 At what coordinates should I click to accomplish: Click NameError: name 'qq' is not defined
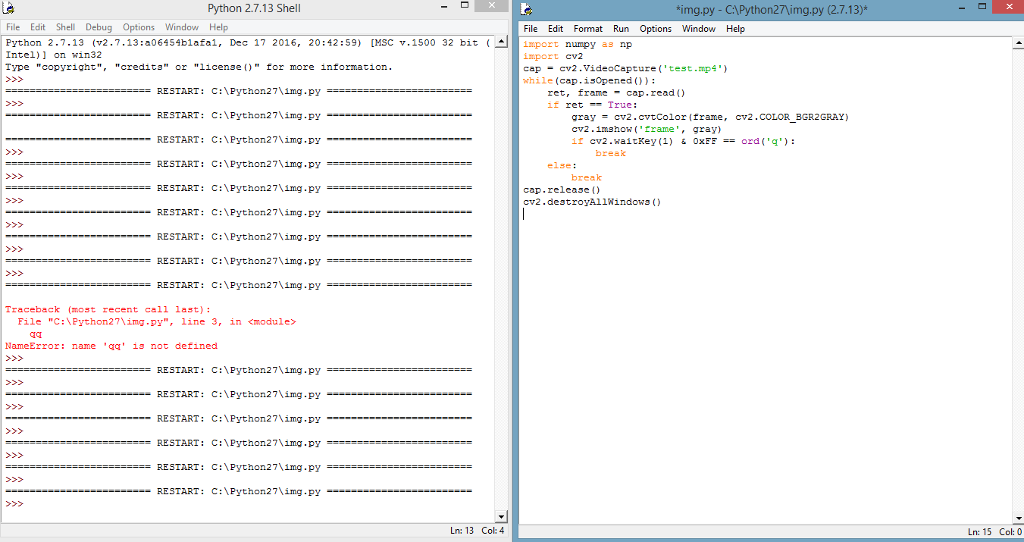[x=111, y=346]
